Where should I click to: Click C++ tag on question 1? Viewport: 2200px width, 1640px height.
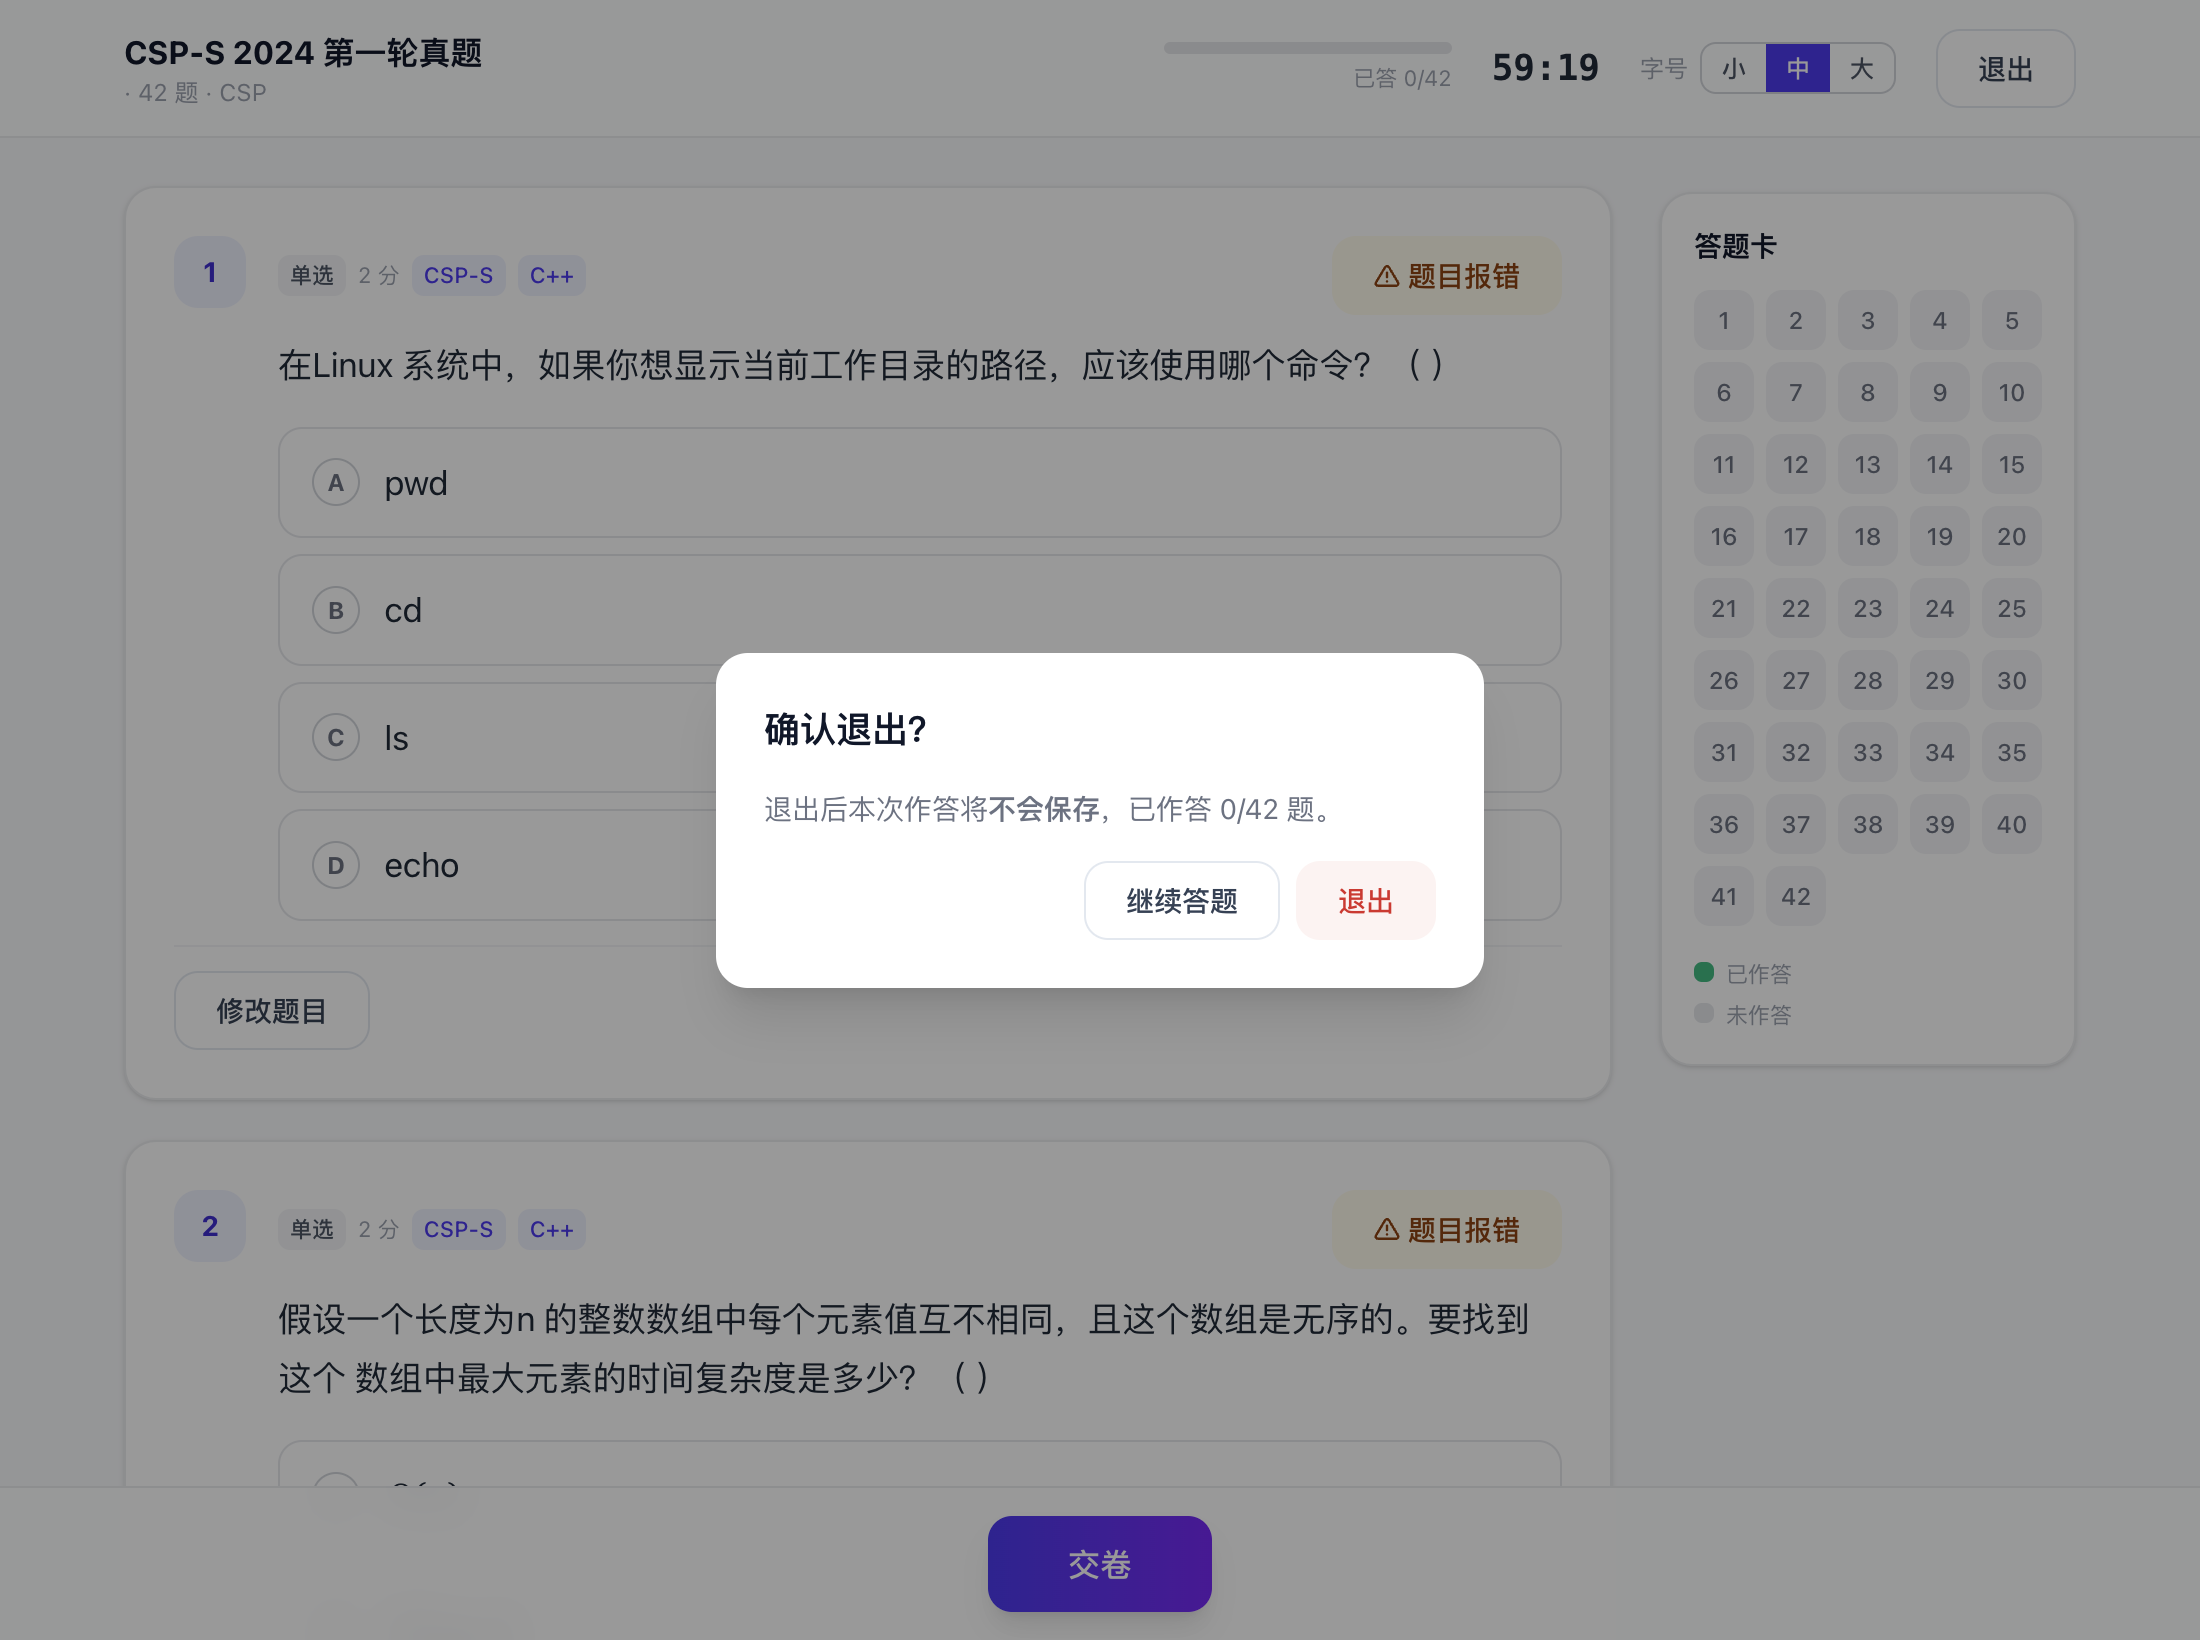pos(552,276)
